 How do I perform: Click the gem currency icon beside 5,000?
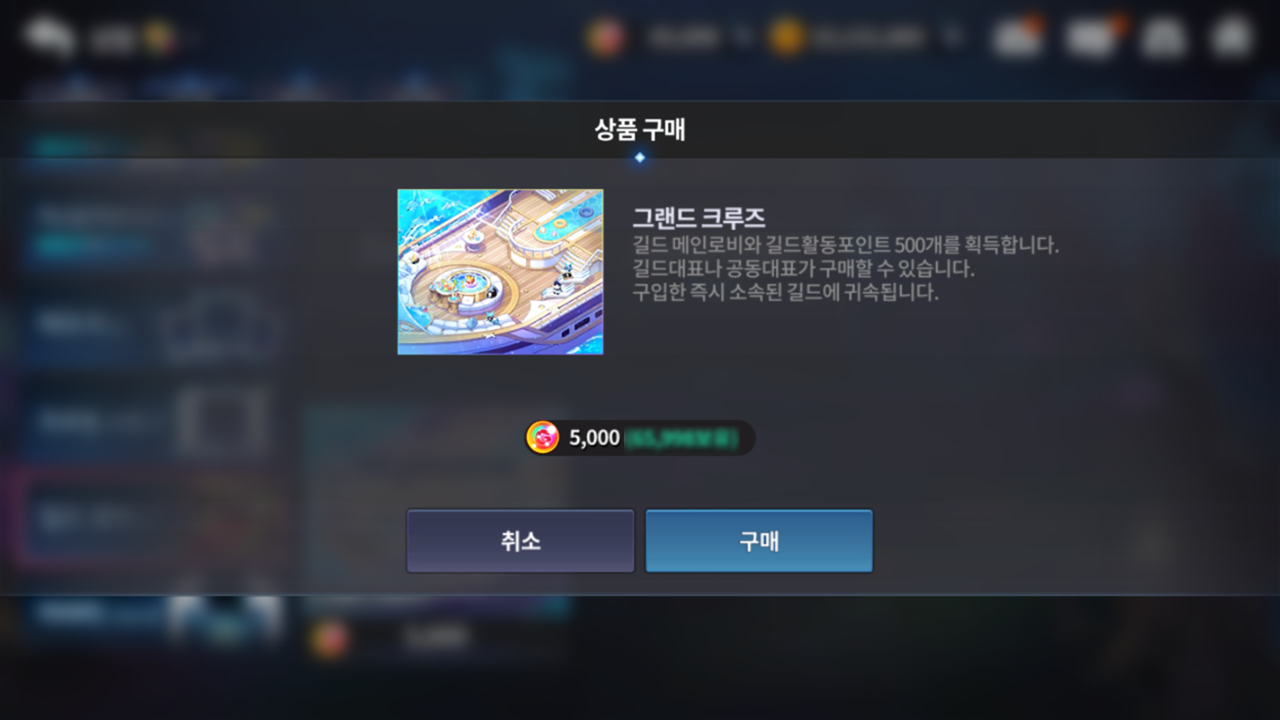point(543,438)
